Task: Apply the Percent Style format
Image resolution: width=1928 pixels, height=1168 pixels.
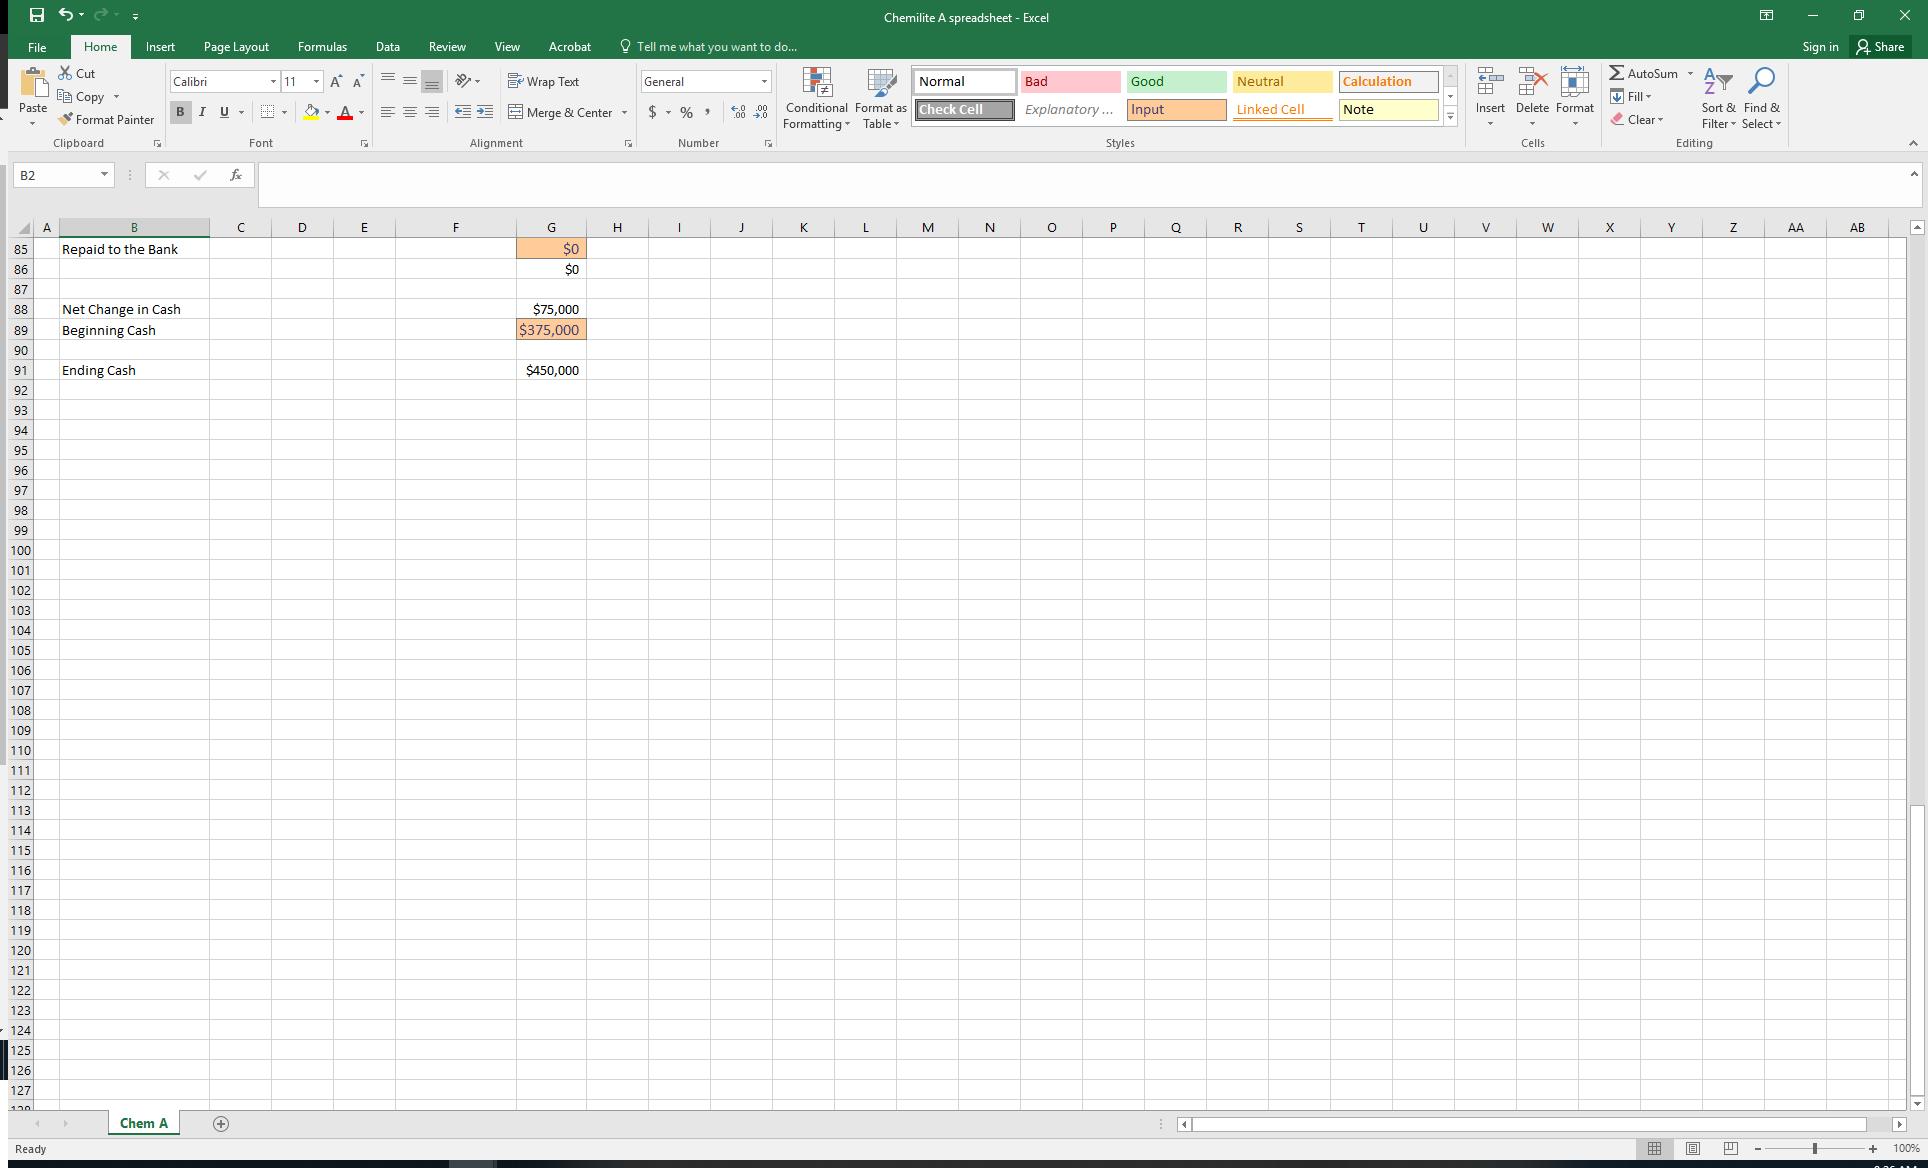Action: tap(686, 113)
